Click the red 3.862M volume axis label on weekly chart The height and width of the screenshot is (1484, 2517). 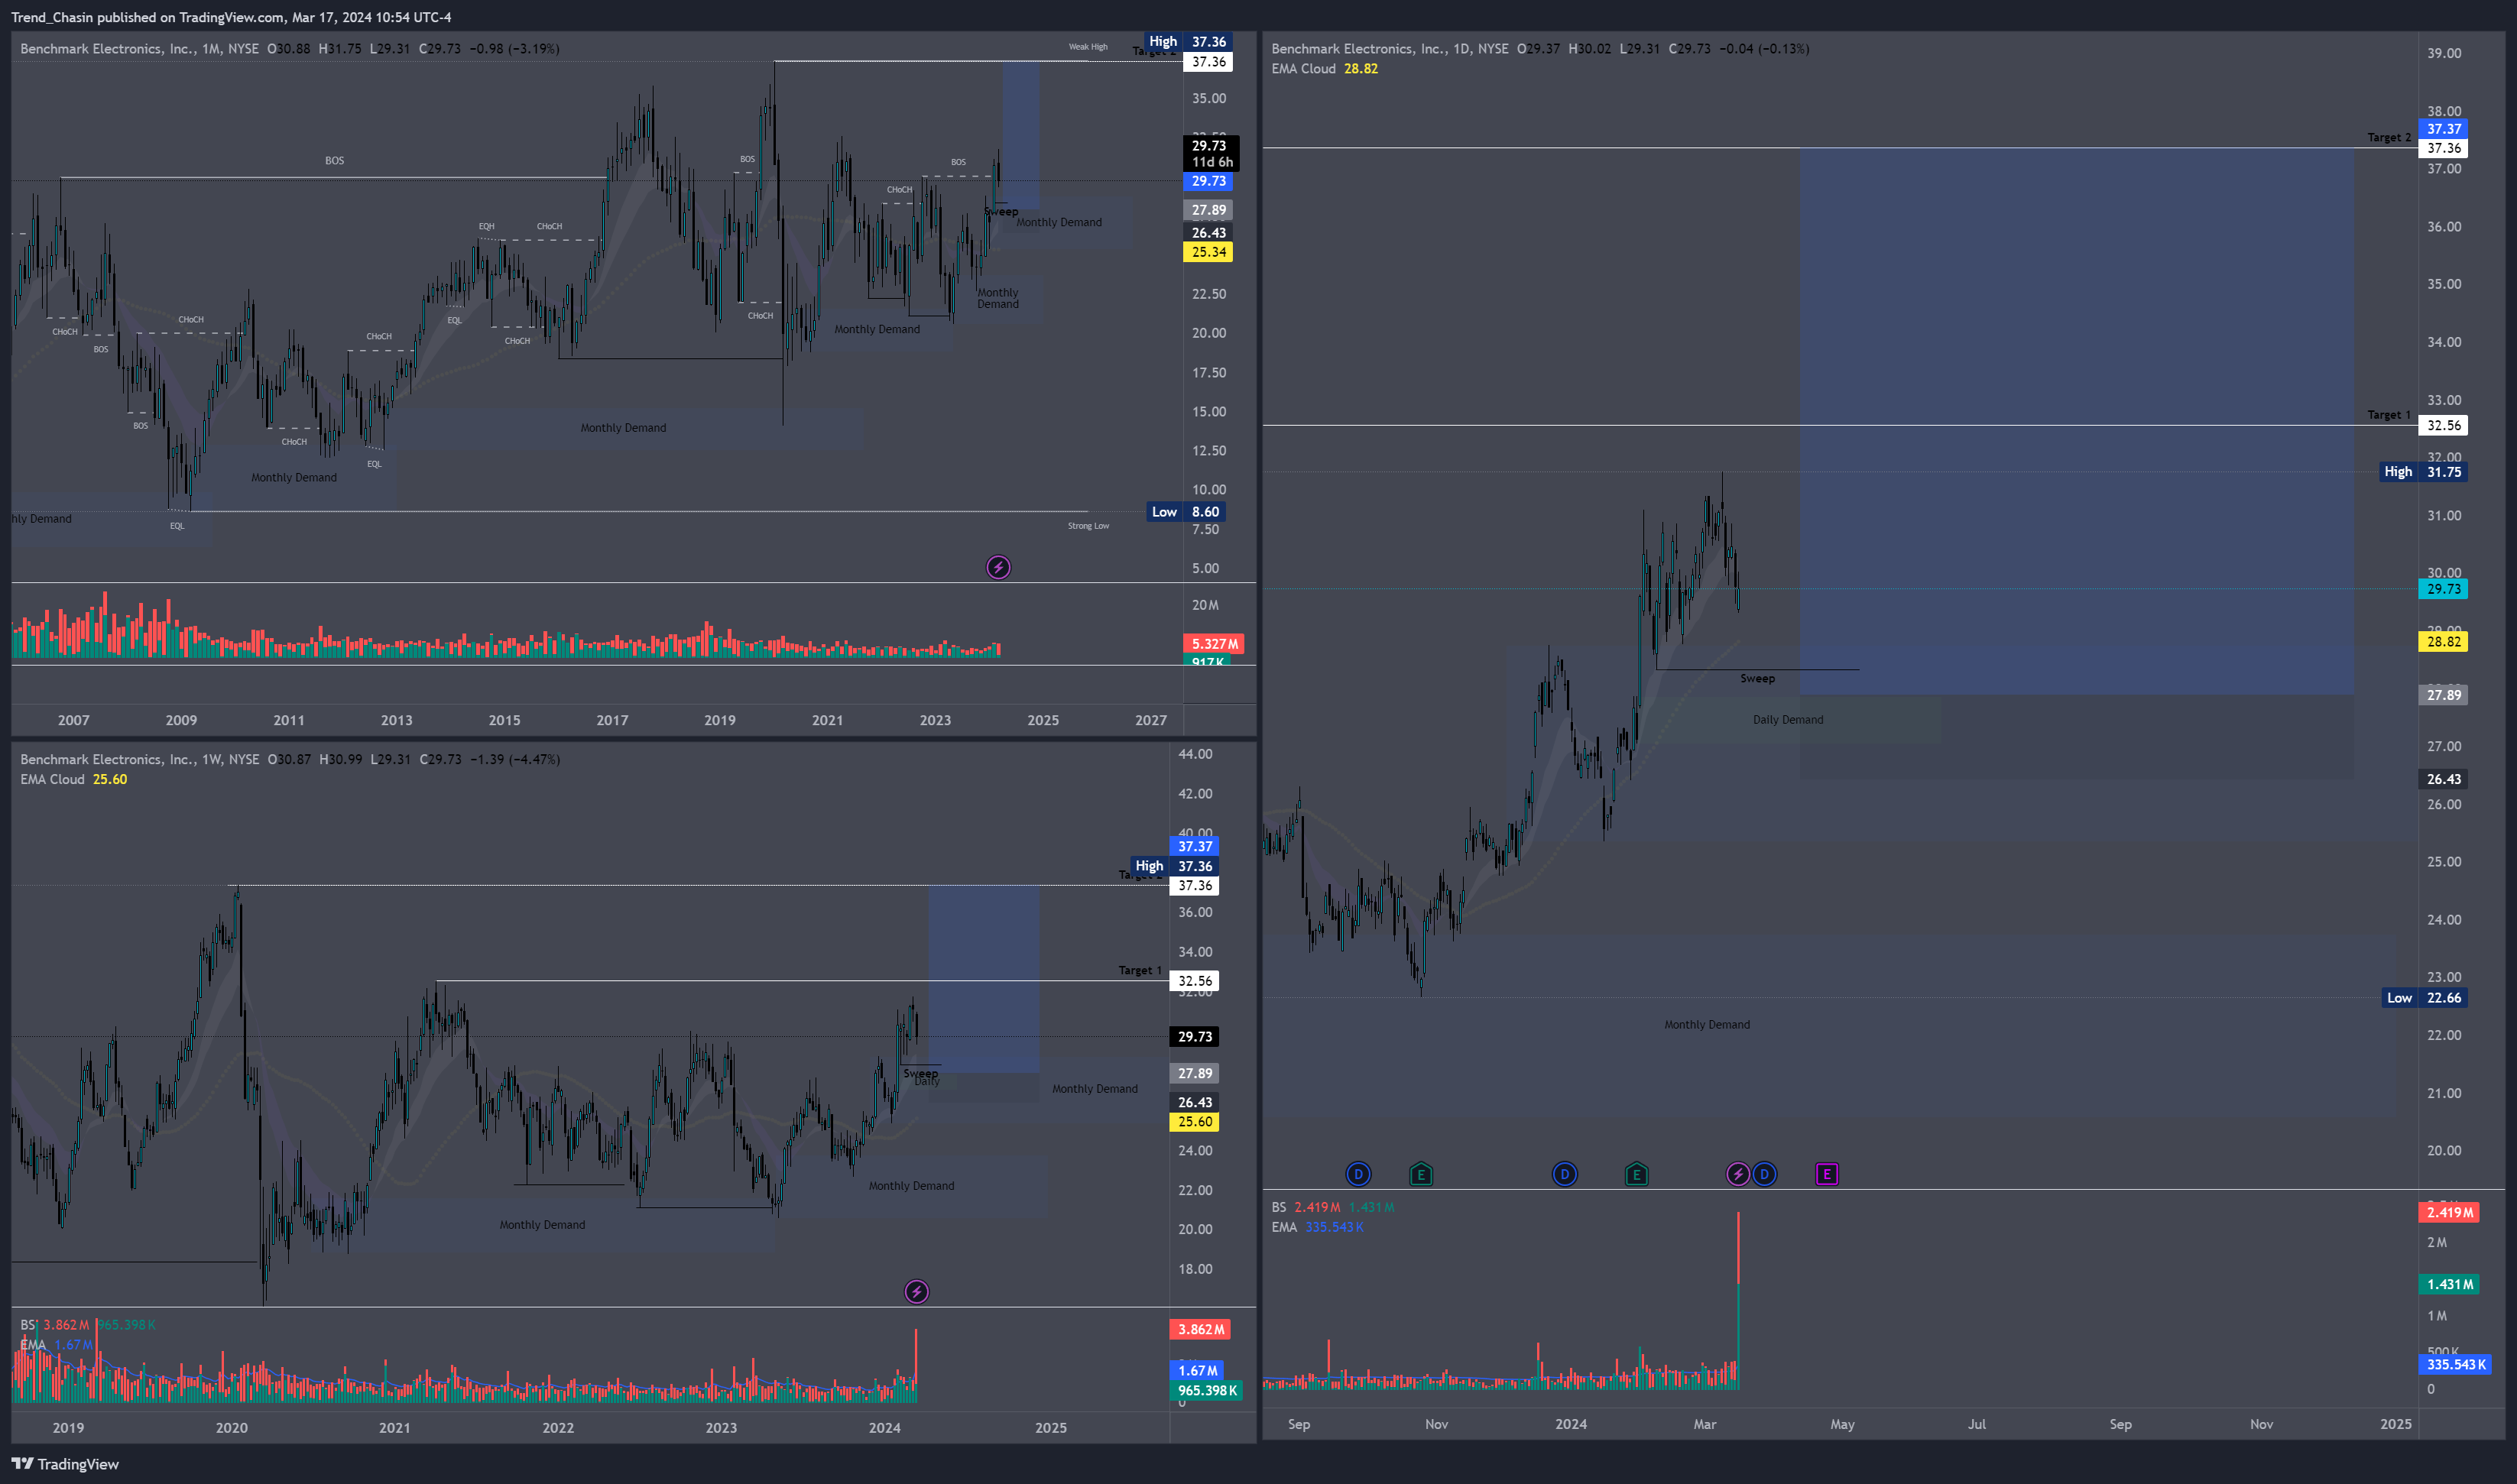point(1200,1330)
